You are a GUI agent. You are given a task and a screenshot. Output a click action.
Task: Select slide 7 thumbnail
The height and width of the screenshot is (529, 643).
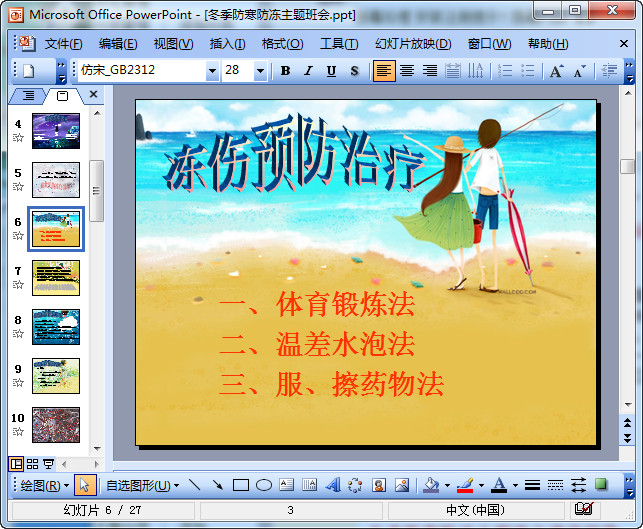coord(56,278)
